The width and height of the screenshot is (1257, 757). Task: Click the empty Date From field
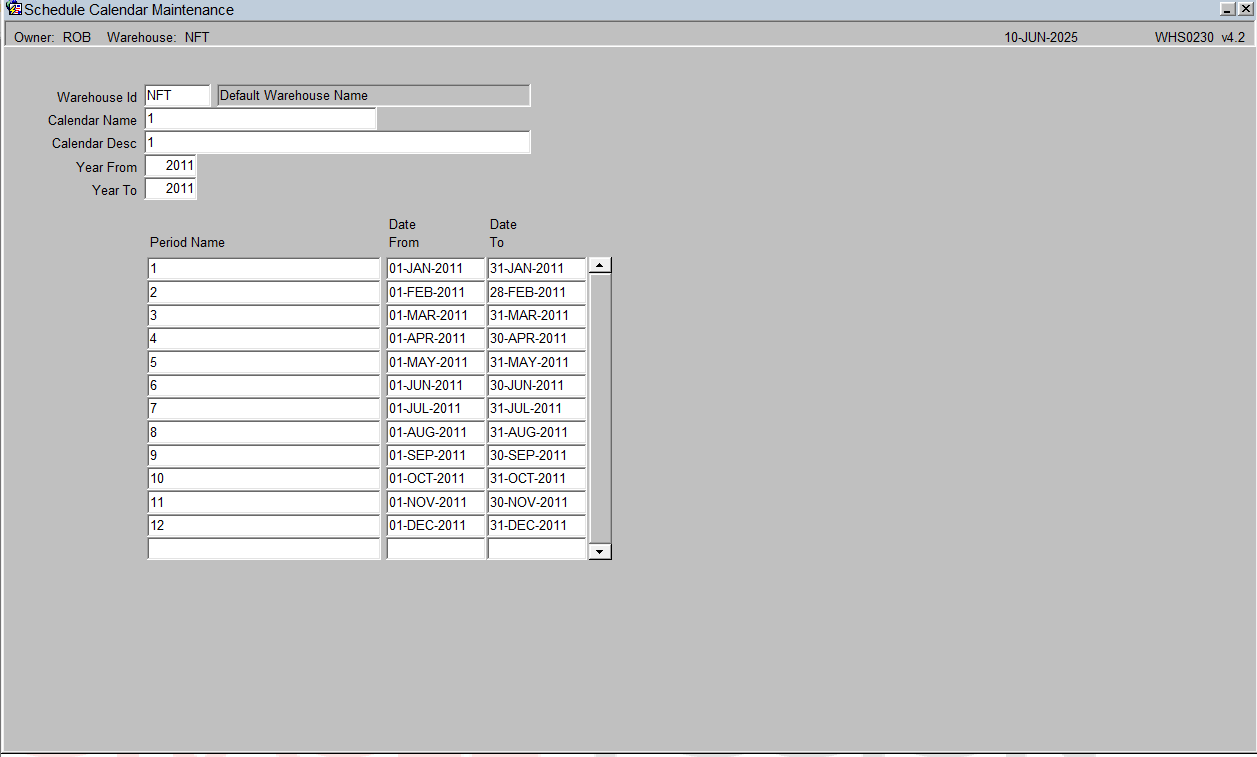435,549
